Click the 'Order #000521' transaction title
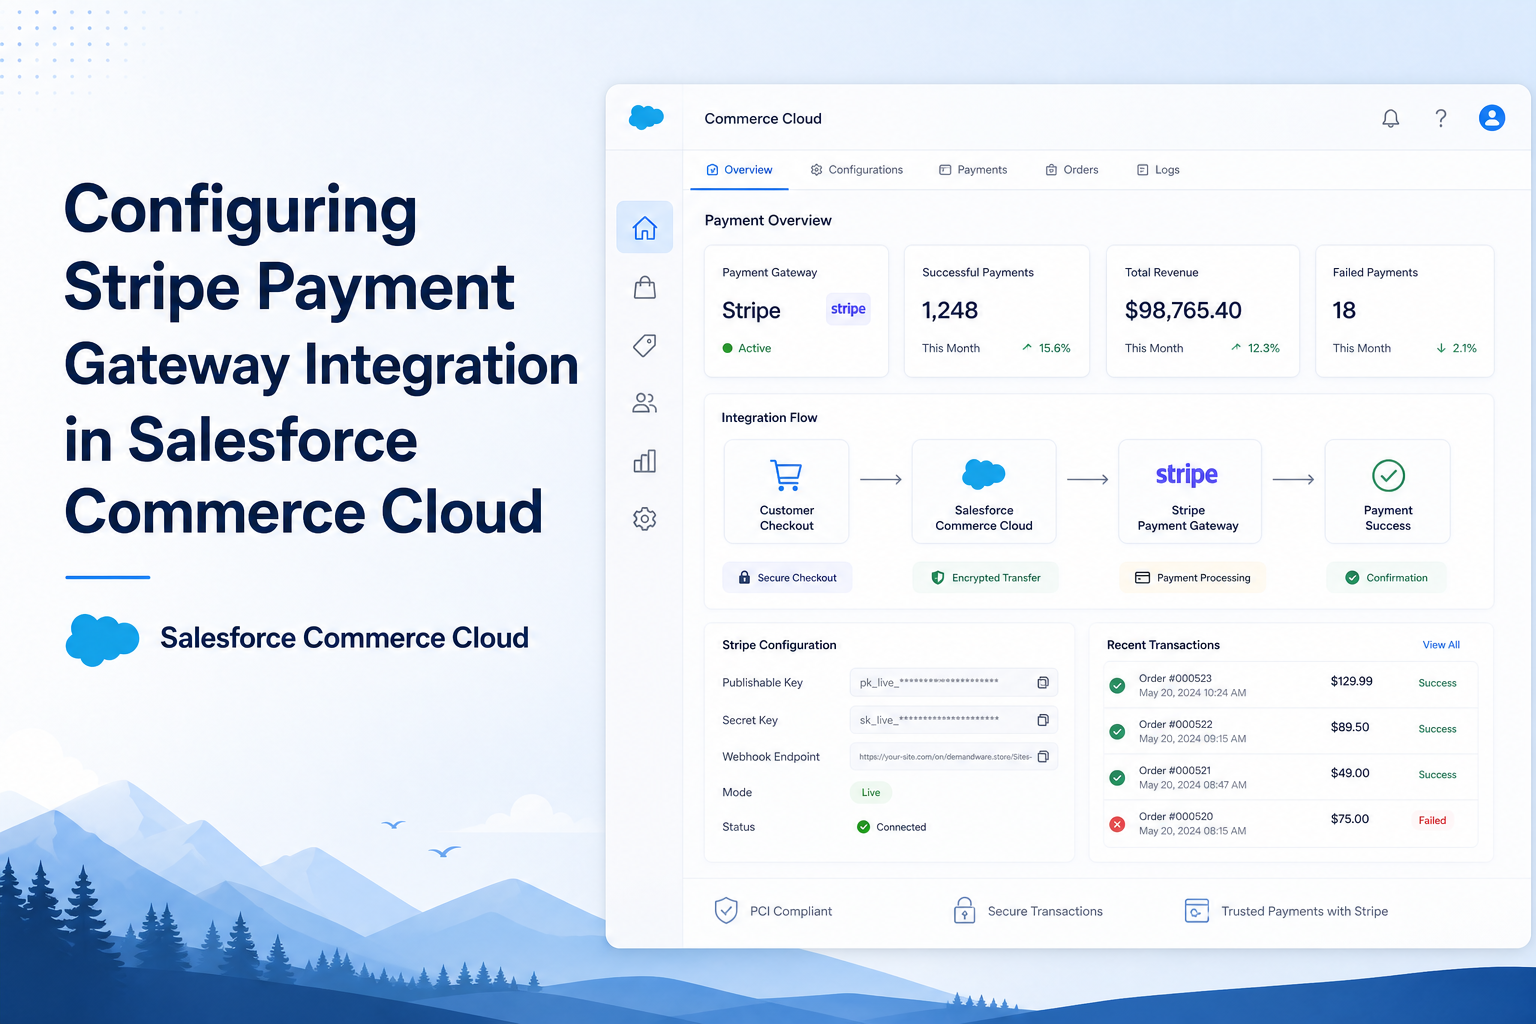This screenshot has width=1536, height=1024. tap(1175, 770)
